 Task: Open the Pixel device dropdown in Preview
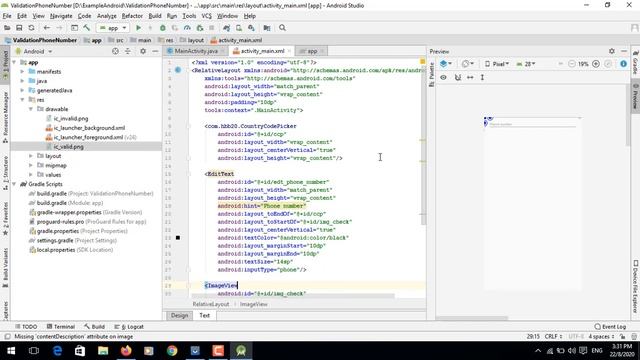497,64
